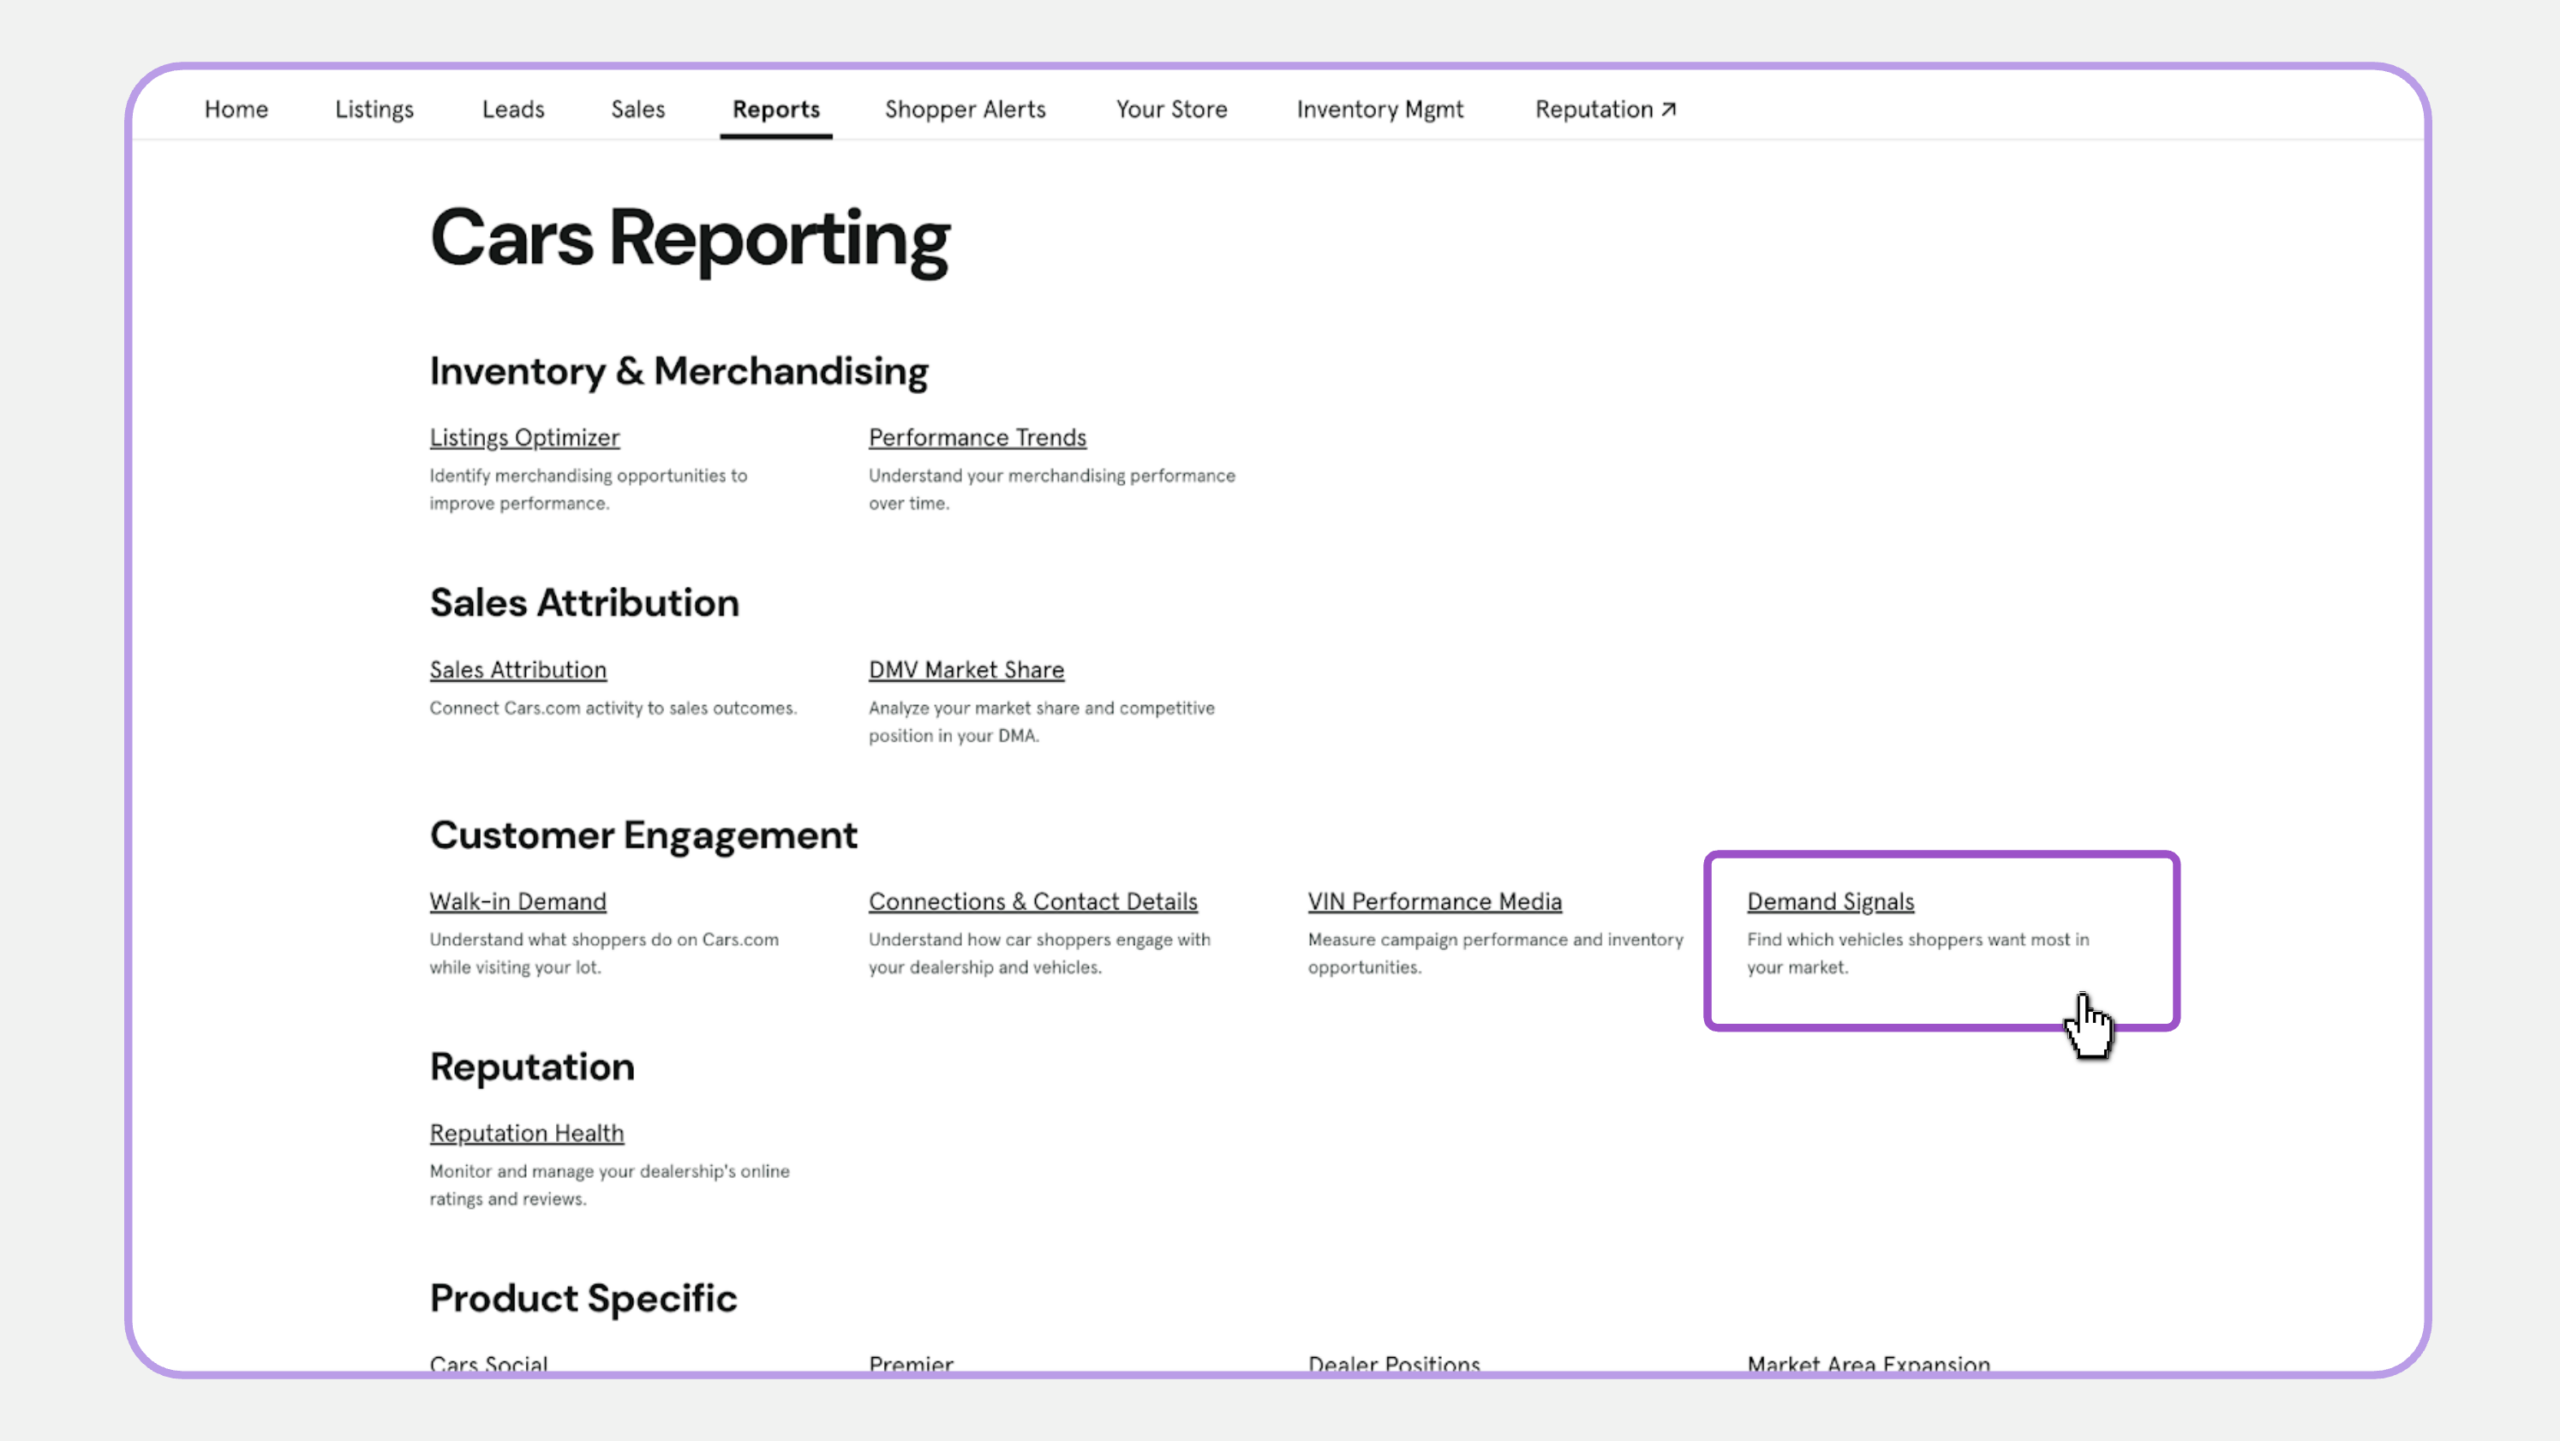Go to the Listings tab
Viewport: 2560px width, 1441px height.
pos(374,109)
